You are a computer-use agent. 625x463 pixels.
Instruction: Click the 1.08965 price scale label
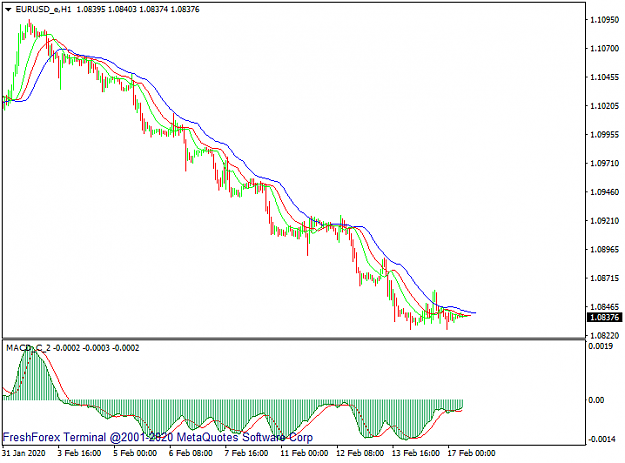(x=605, y=249)
